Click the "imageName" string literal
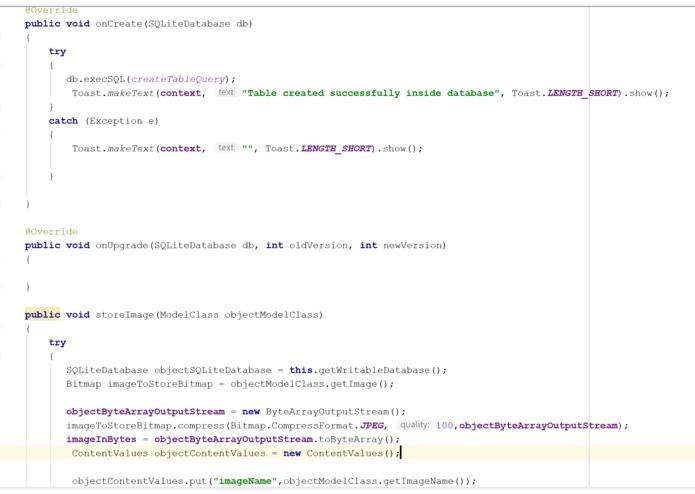Image resolution: width=695 pixels, height=494 pixels. click(245, 481)
